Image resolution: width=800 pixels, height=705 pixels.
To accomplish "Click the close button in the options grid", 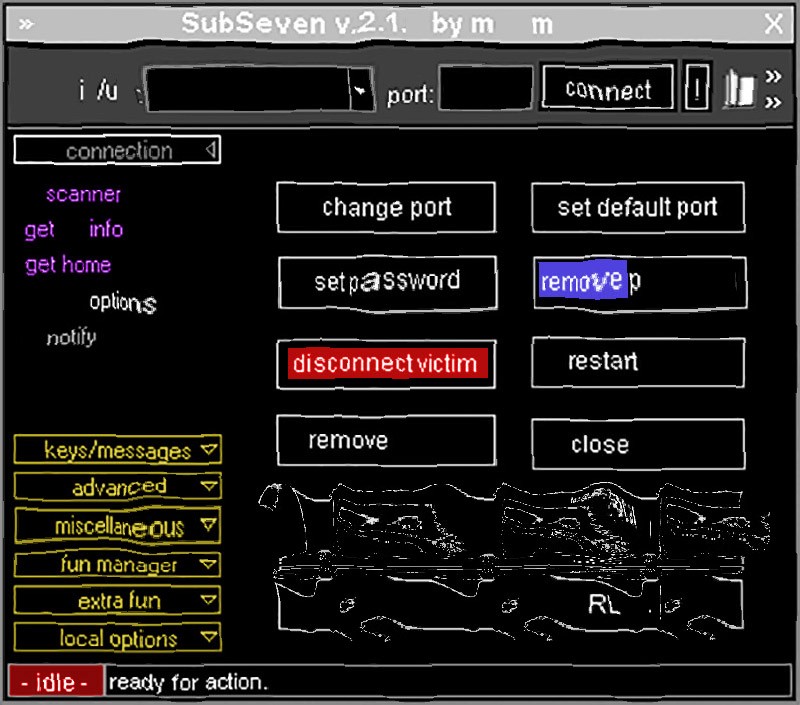I will tap(638, 444).
